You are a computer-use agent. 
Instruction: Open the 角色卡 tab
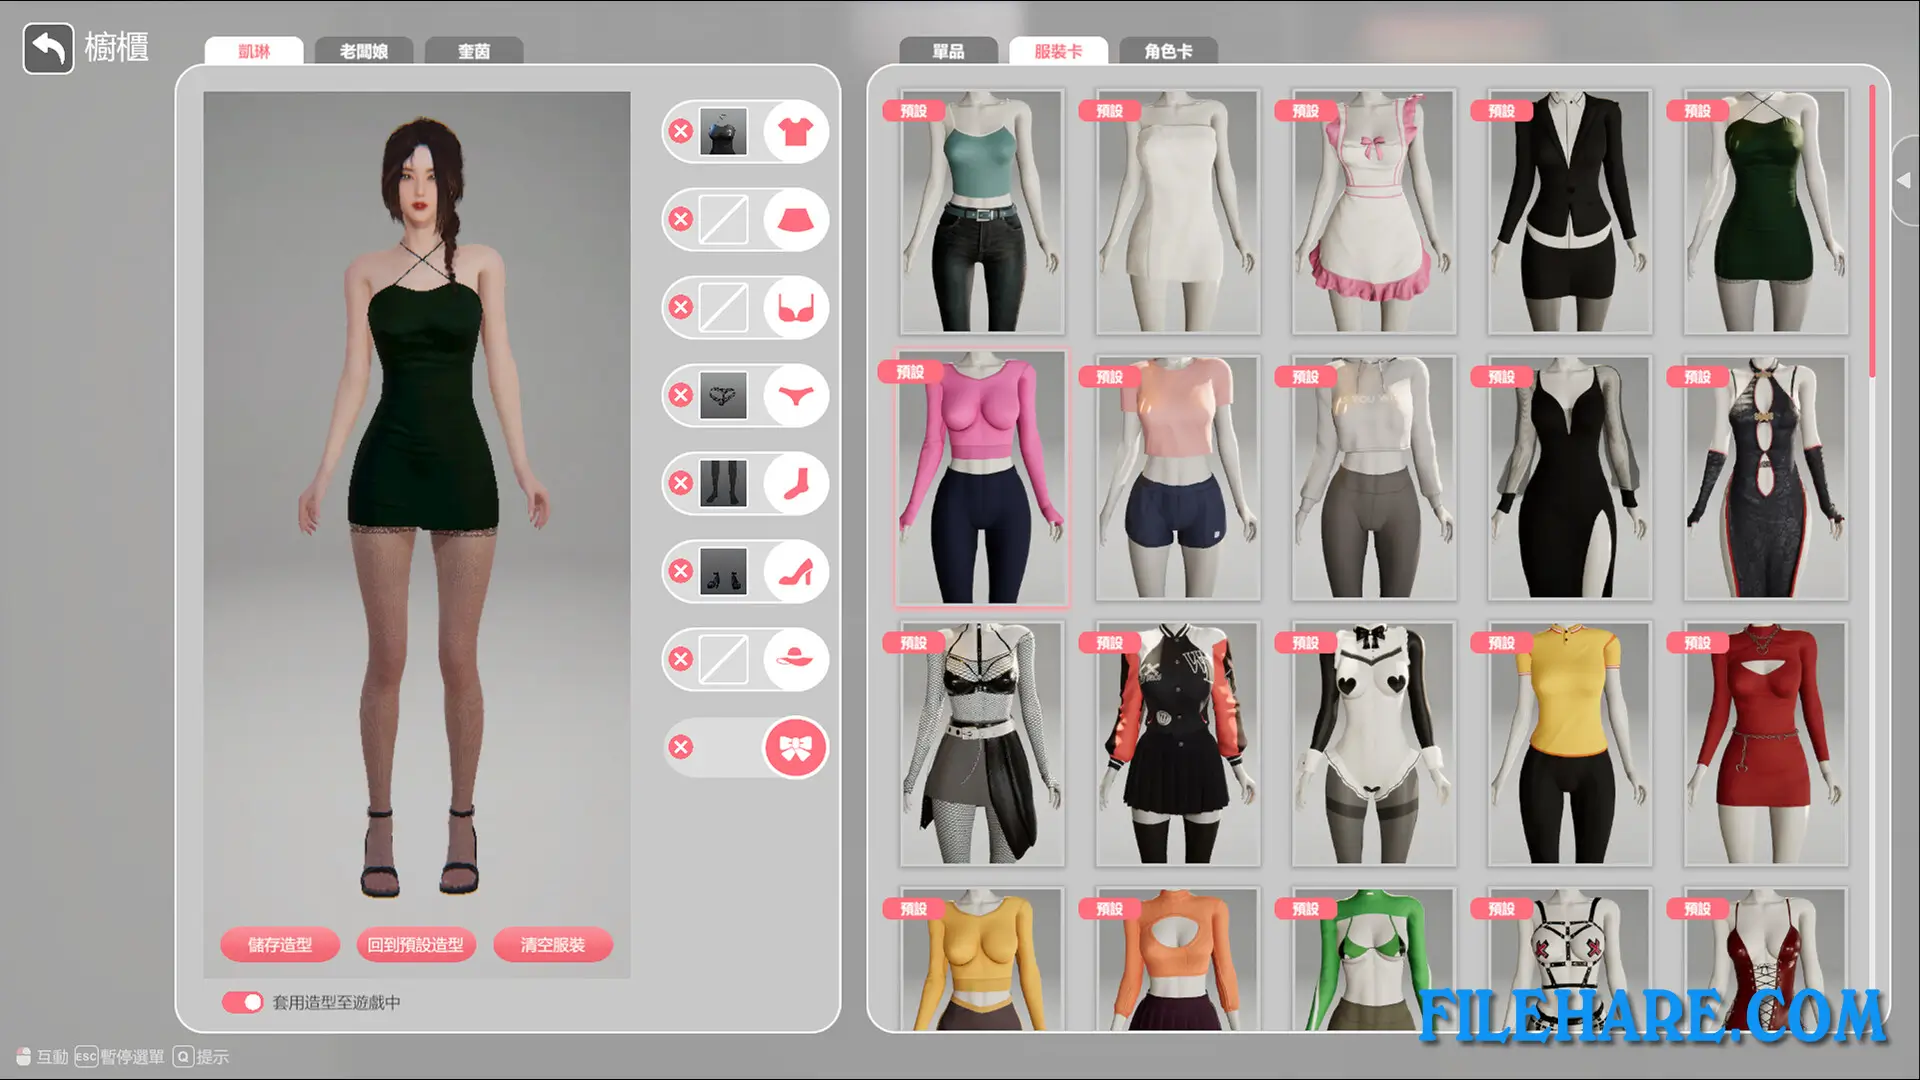[1168, 50]
